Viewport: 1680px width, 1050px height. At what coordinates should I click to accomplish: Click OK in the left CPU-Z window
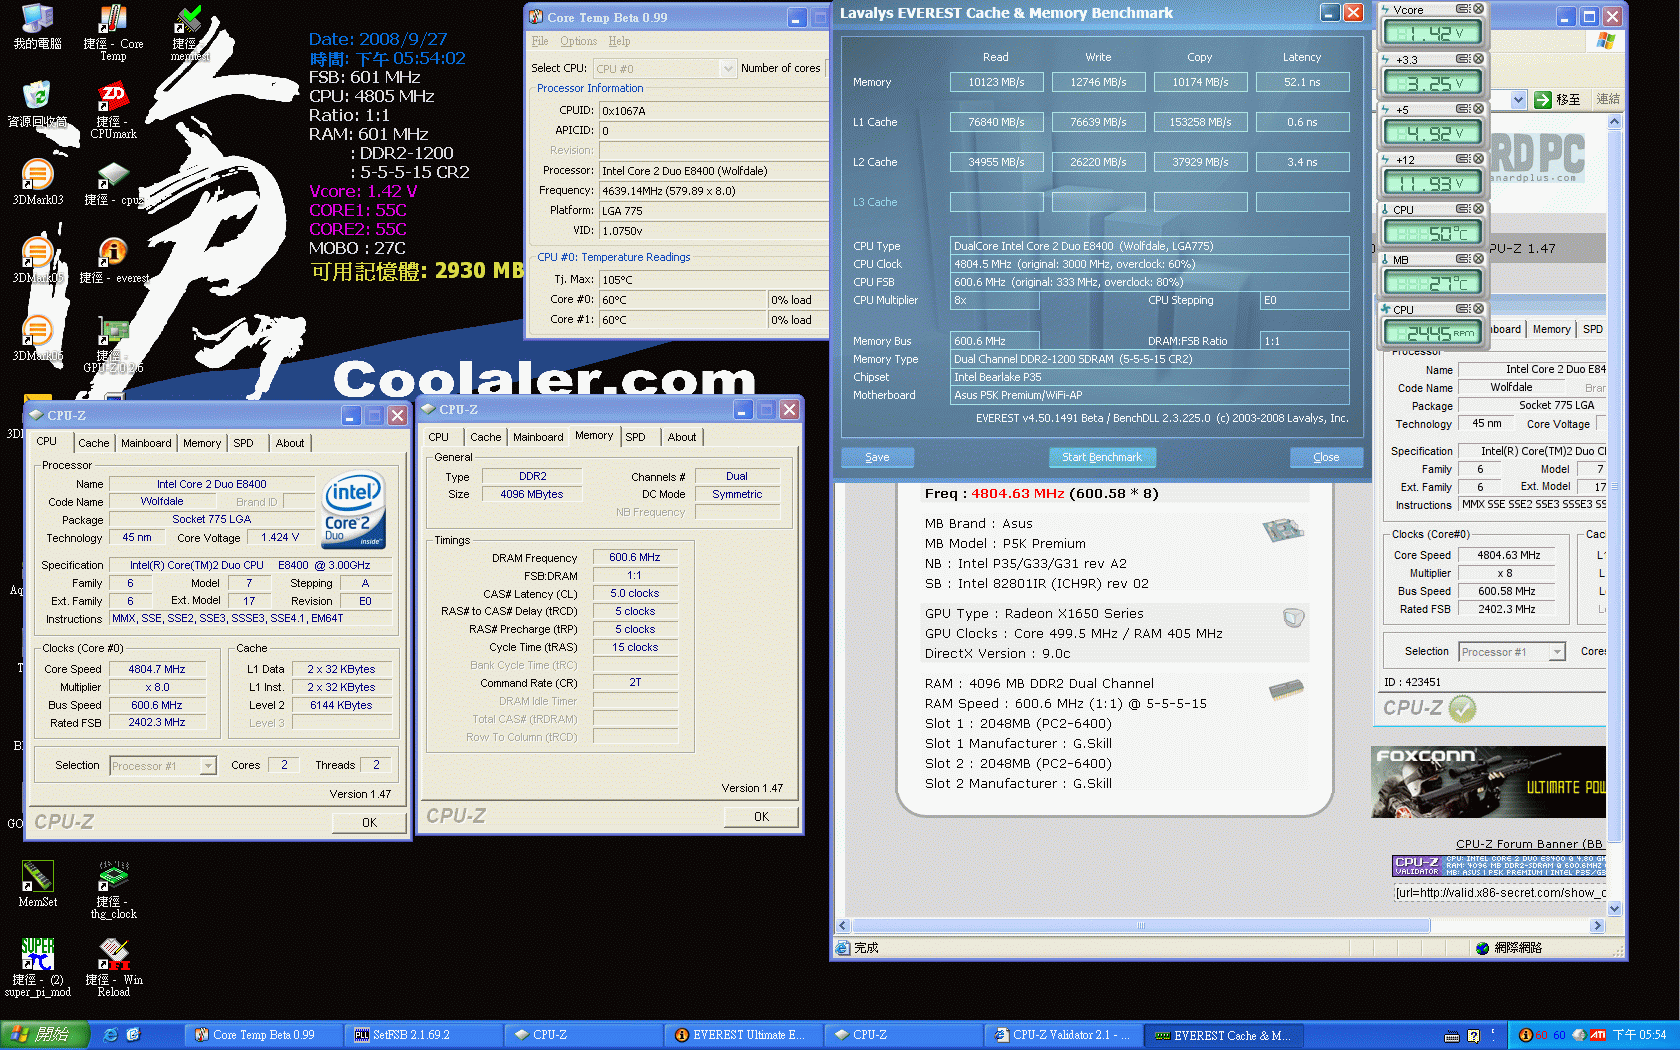[x=369, y=822]
